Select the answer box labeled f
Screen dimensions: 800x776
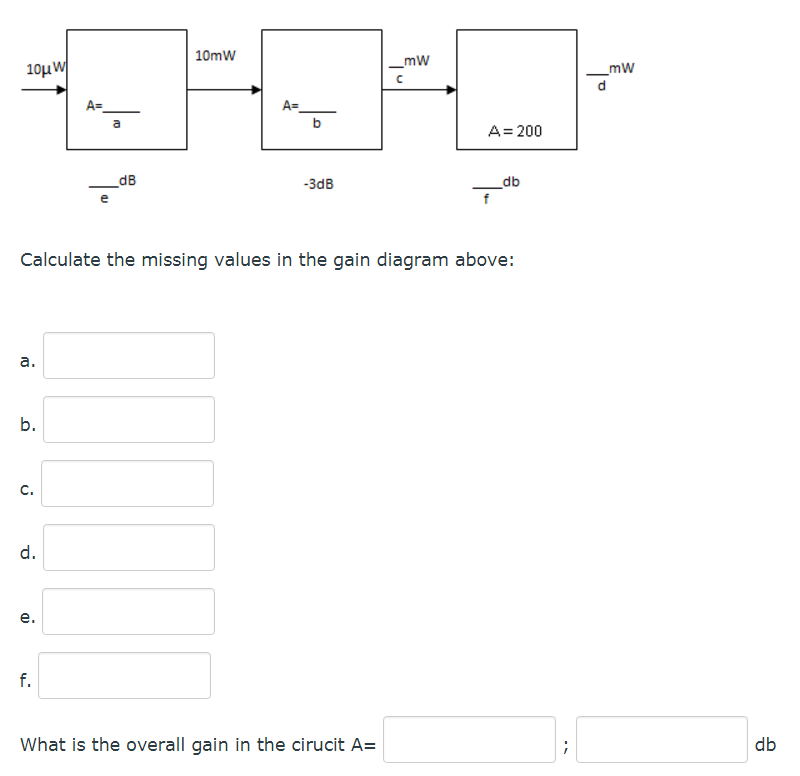coord(124,675)
